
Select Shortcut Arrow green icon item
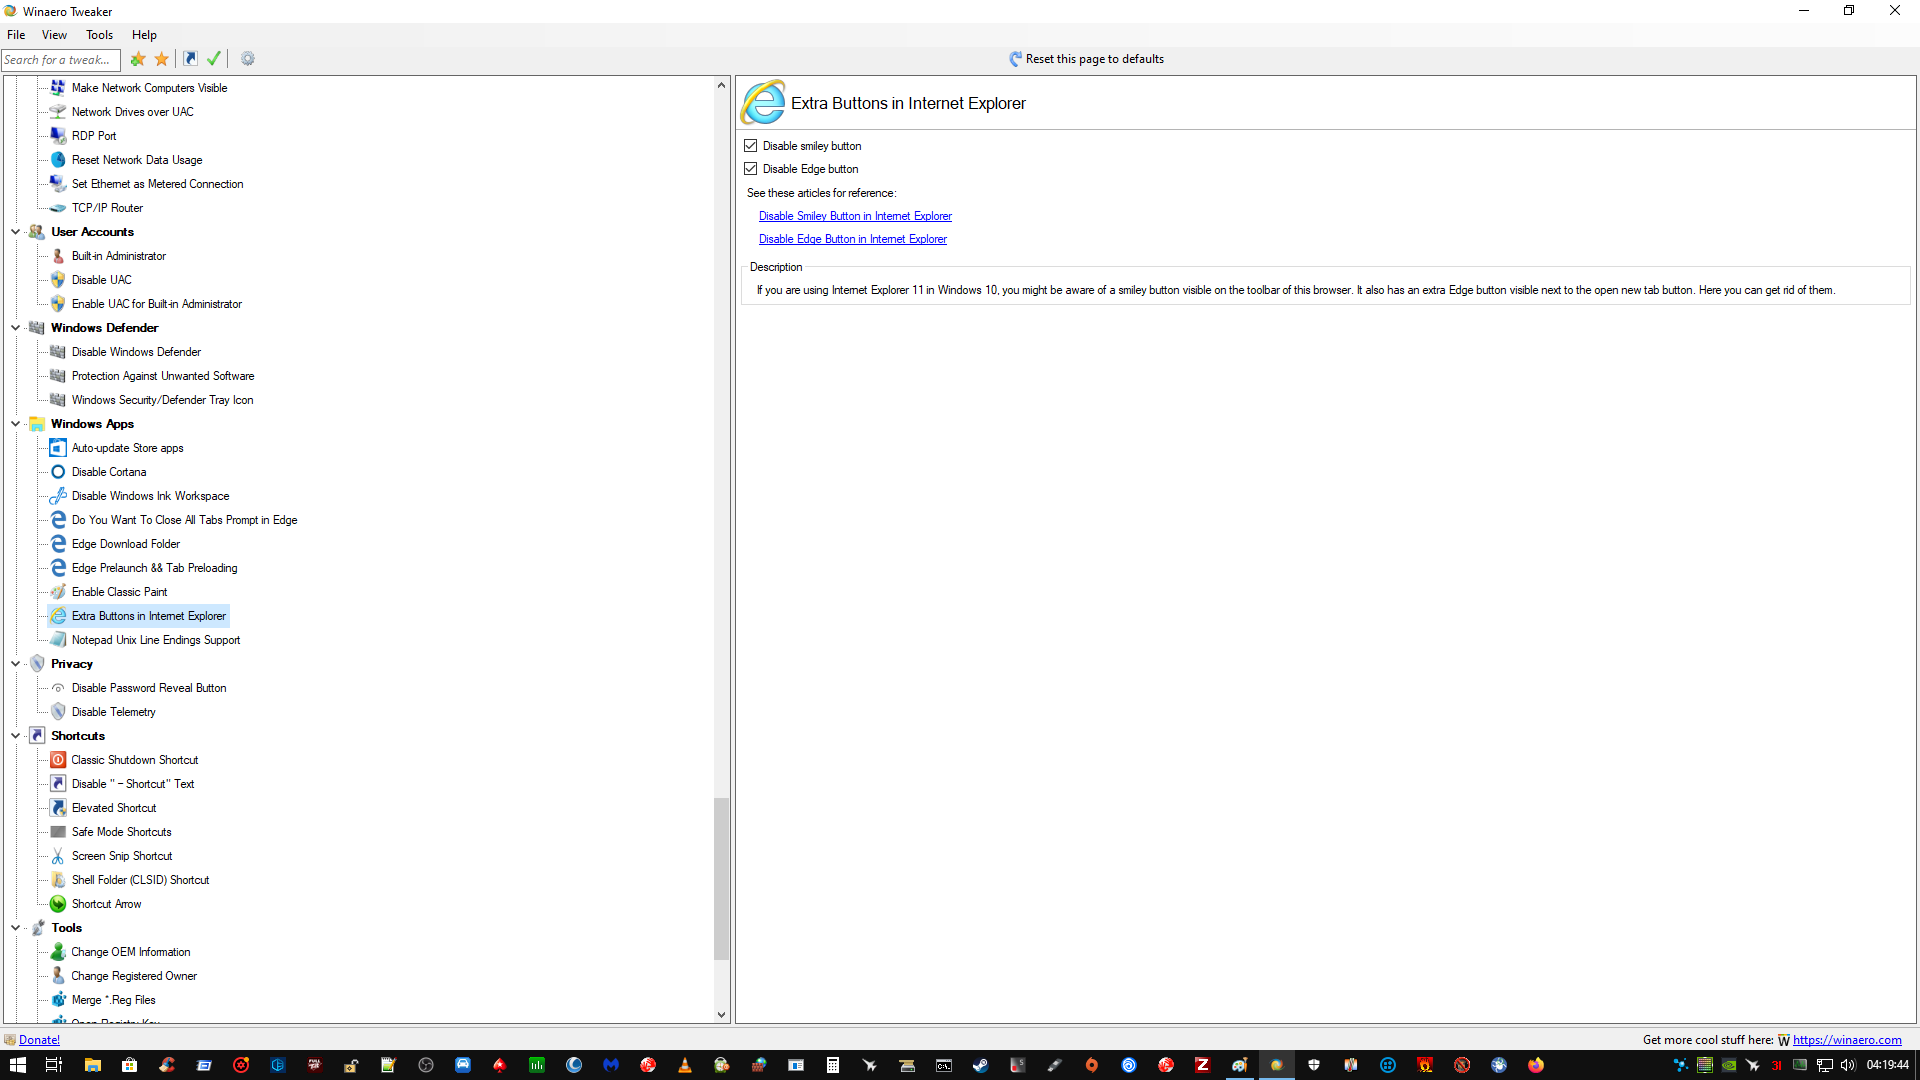coord(58,904)
